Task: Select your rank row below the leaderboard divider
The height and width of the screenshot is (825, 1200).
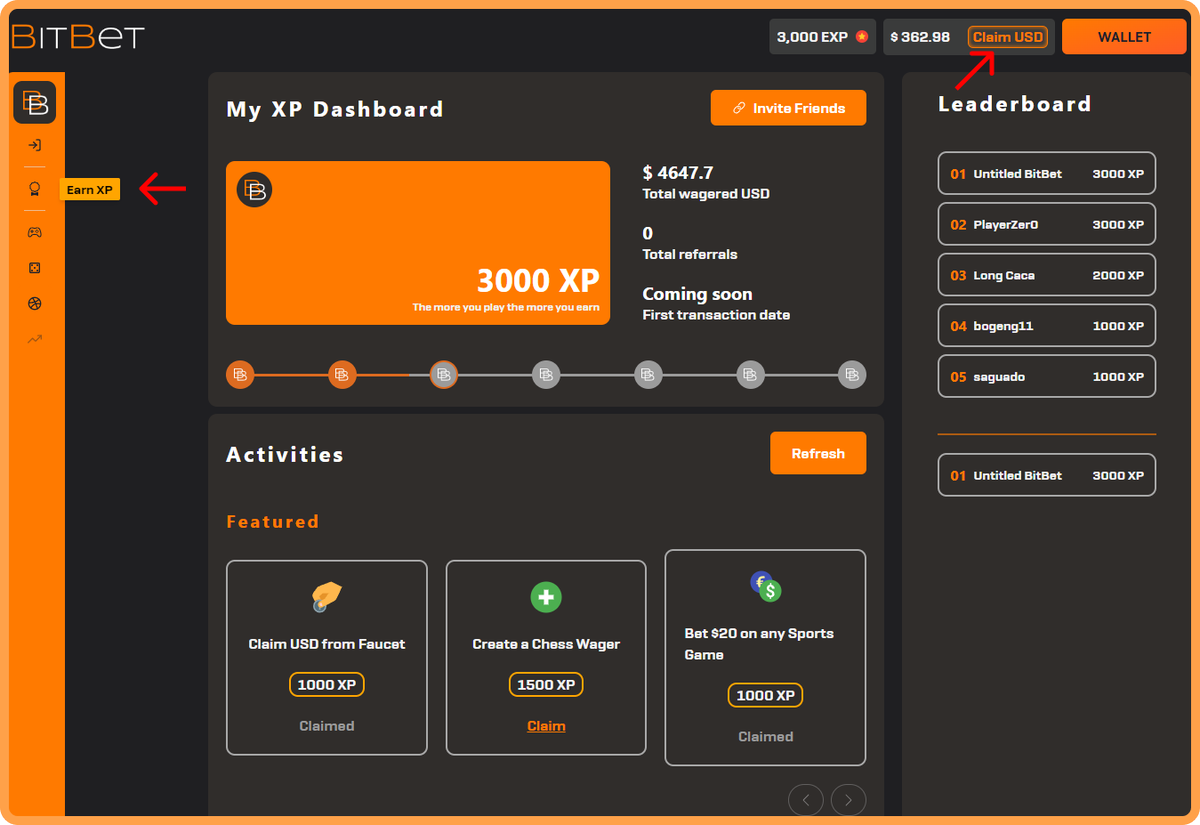Action: pyautogui.click(x=1047, y=475)
